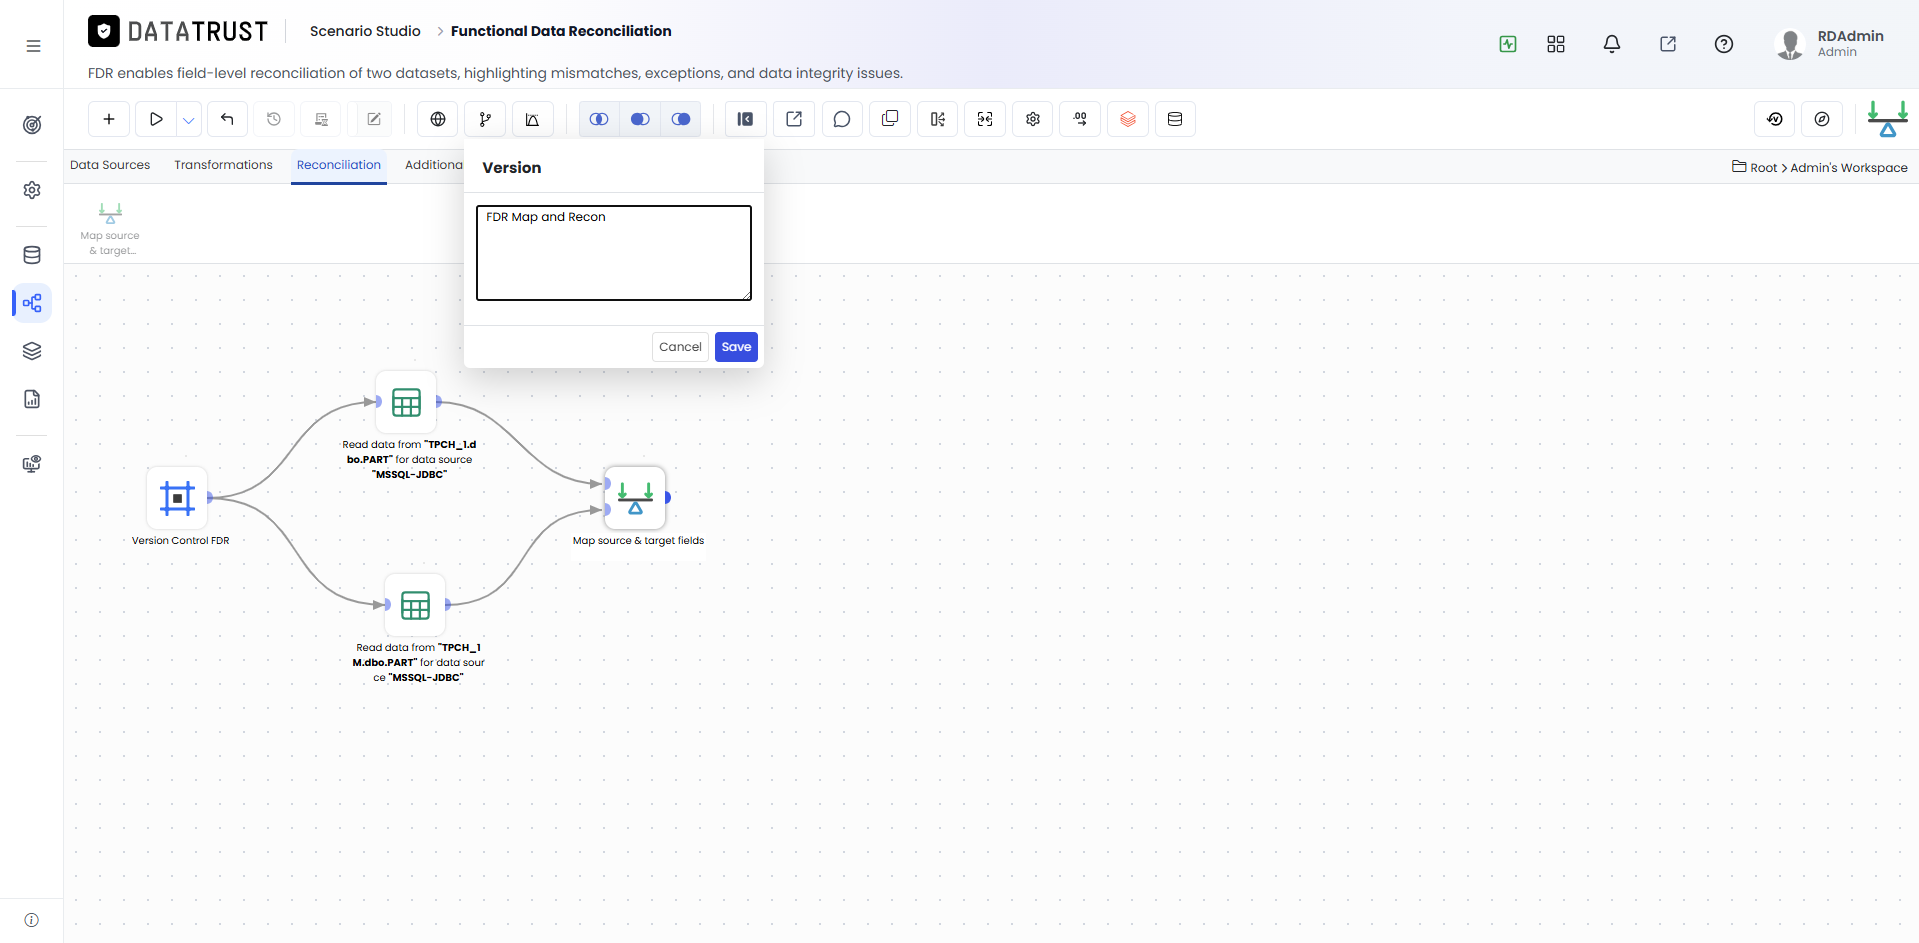
Task: Click the globe icon in the toolbar
Action: point(438,119)
